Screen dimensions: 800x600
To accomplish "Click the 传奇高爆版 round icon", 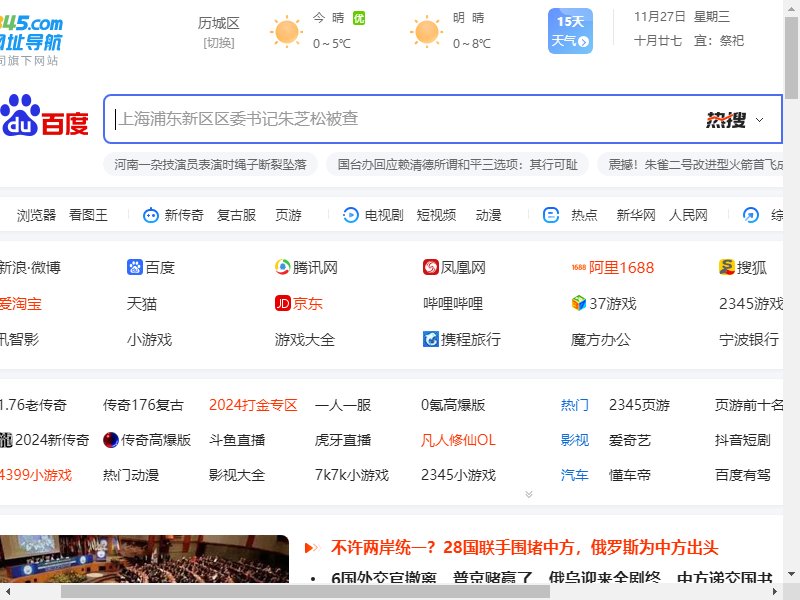I will click(111, 440).
